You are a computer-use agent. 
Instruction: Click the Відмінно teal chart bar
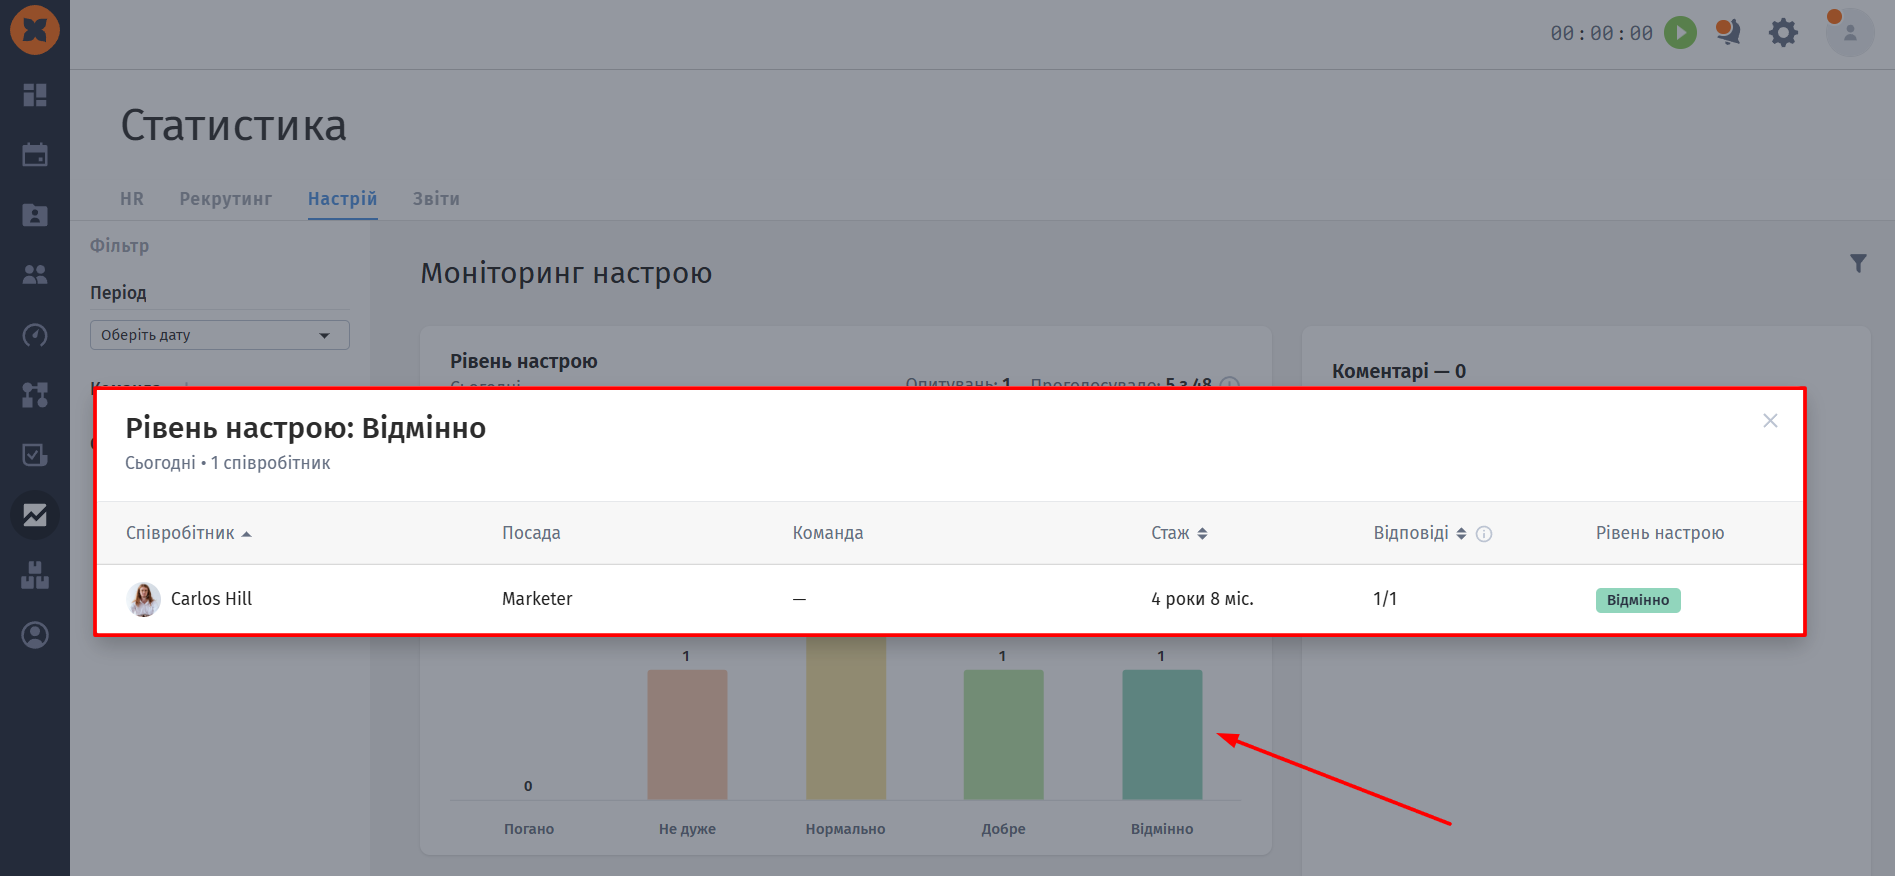point(1162,734)
